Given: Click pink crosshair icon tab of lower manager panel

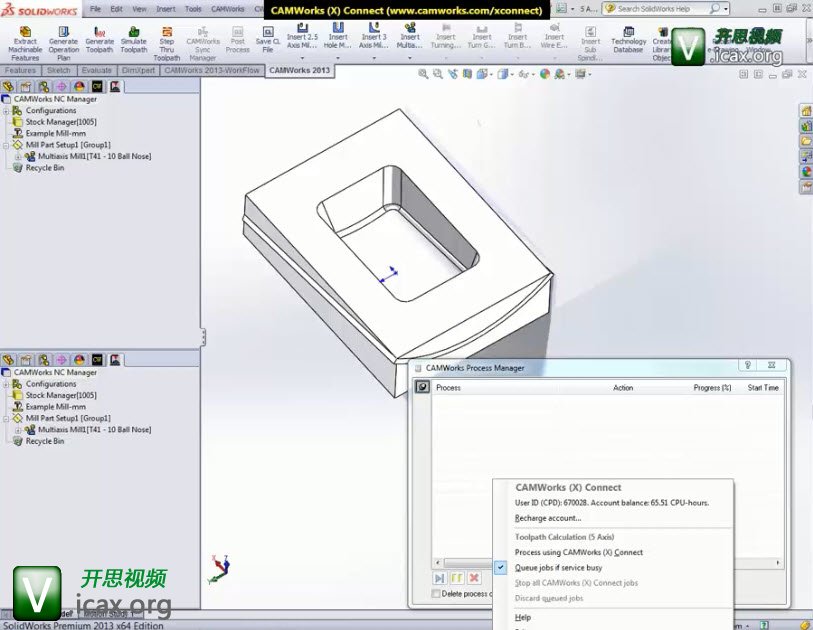Looking at the screenshot, I should [x=61, y=359].
